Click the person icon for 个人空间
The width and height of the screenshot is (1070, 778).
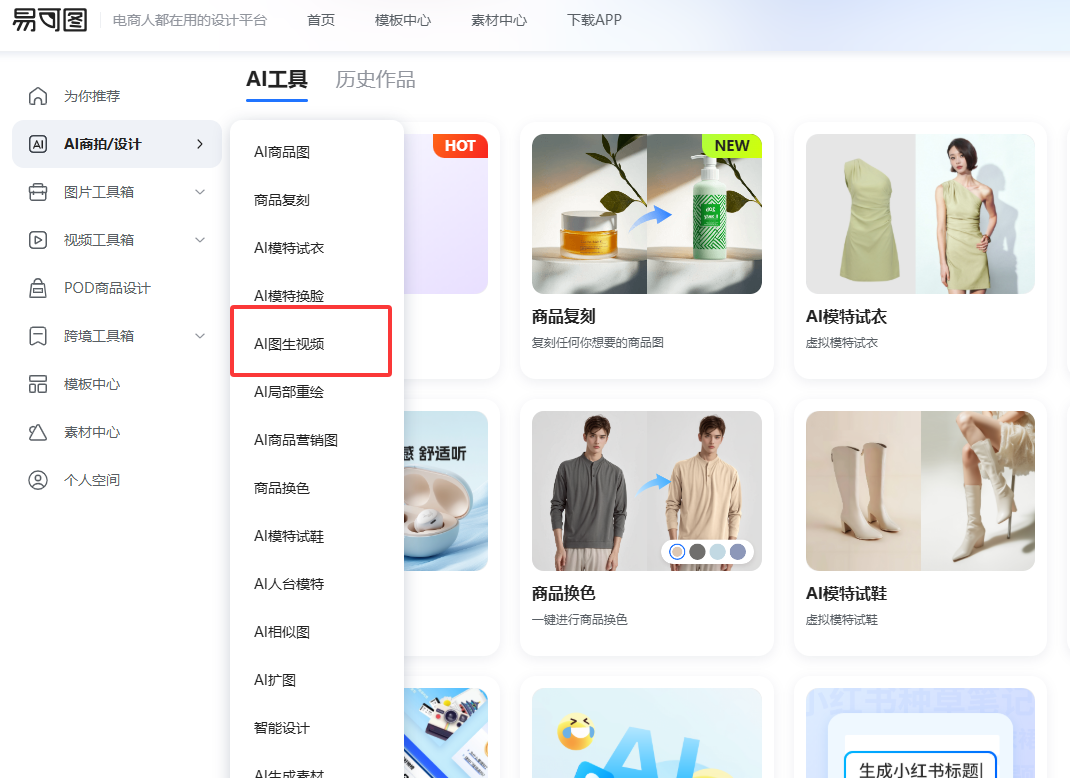pyautogui.click(x=38, y=480)
